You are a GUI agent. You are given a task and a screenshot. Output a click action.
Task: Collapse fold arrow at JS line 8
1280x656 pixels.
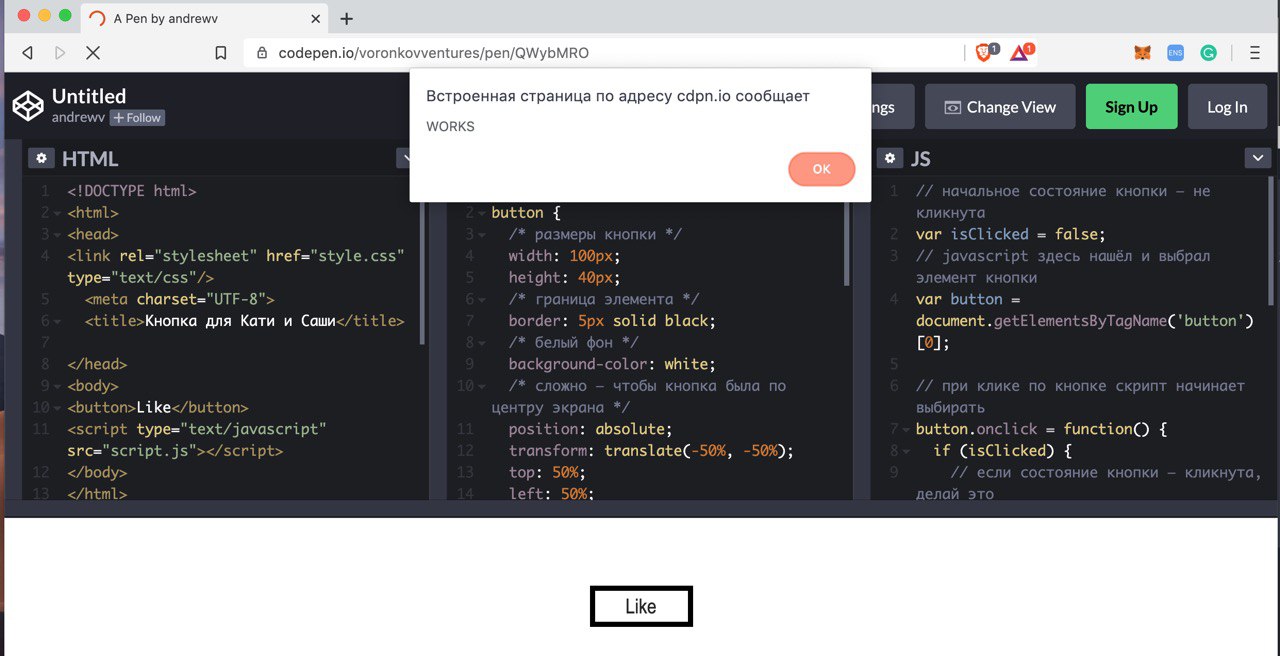906,452
